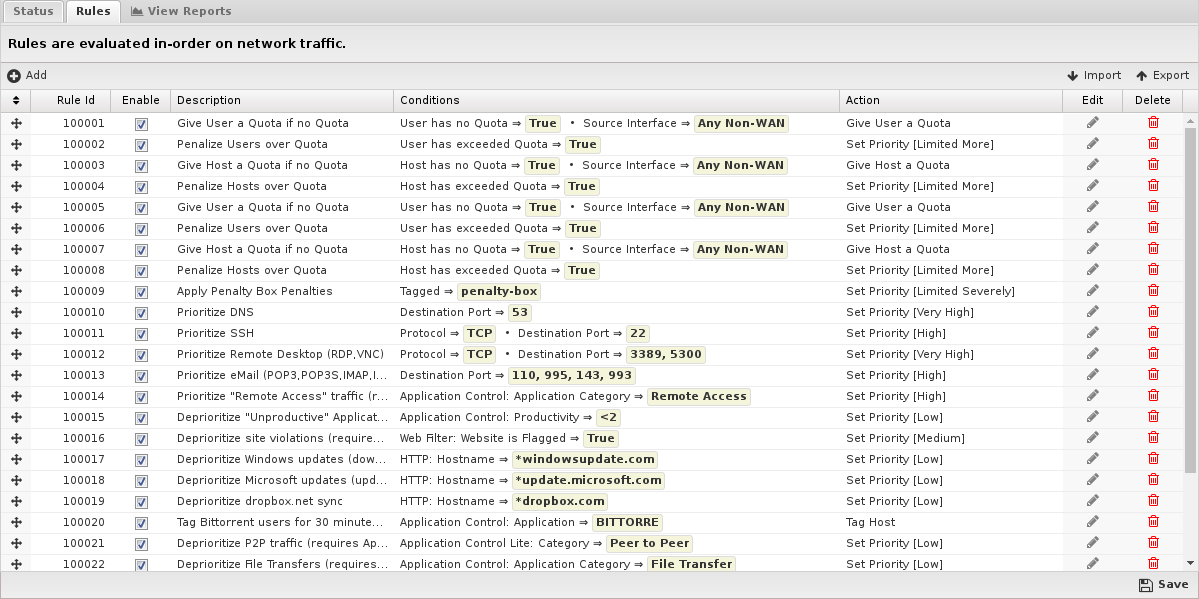The width and height of the screenshot is (1199, 599).
Task: Toggle Enable for Apply Penalty Box Penalties
Action: (141, 291)
